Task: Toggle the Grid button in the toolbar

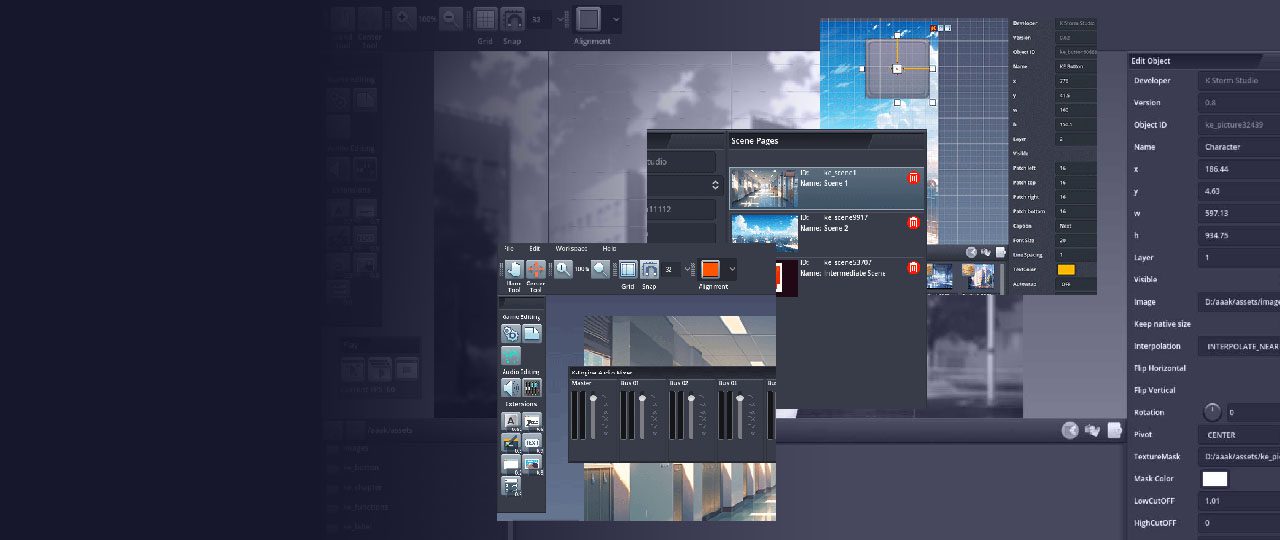Action: [628, 270]
